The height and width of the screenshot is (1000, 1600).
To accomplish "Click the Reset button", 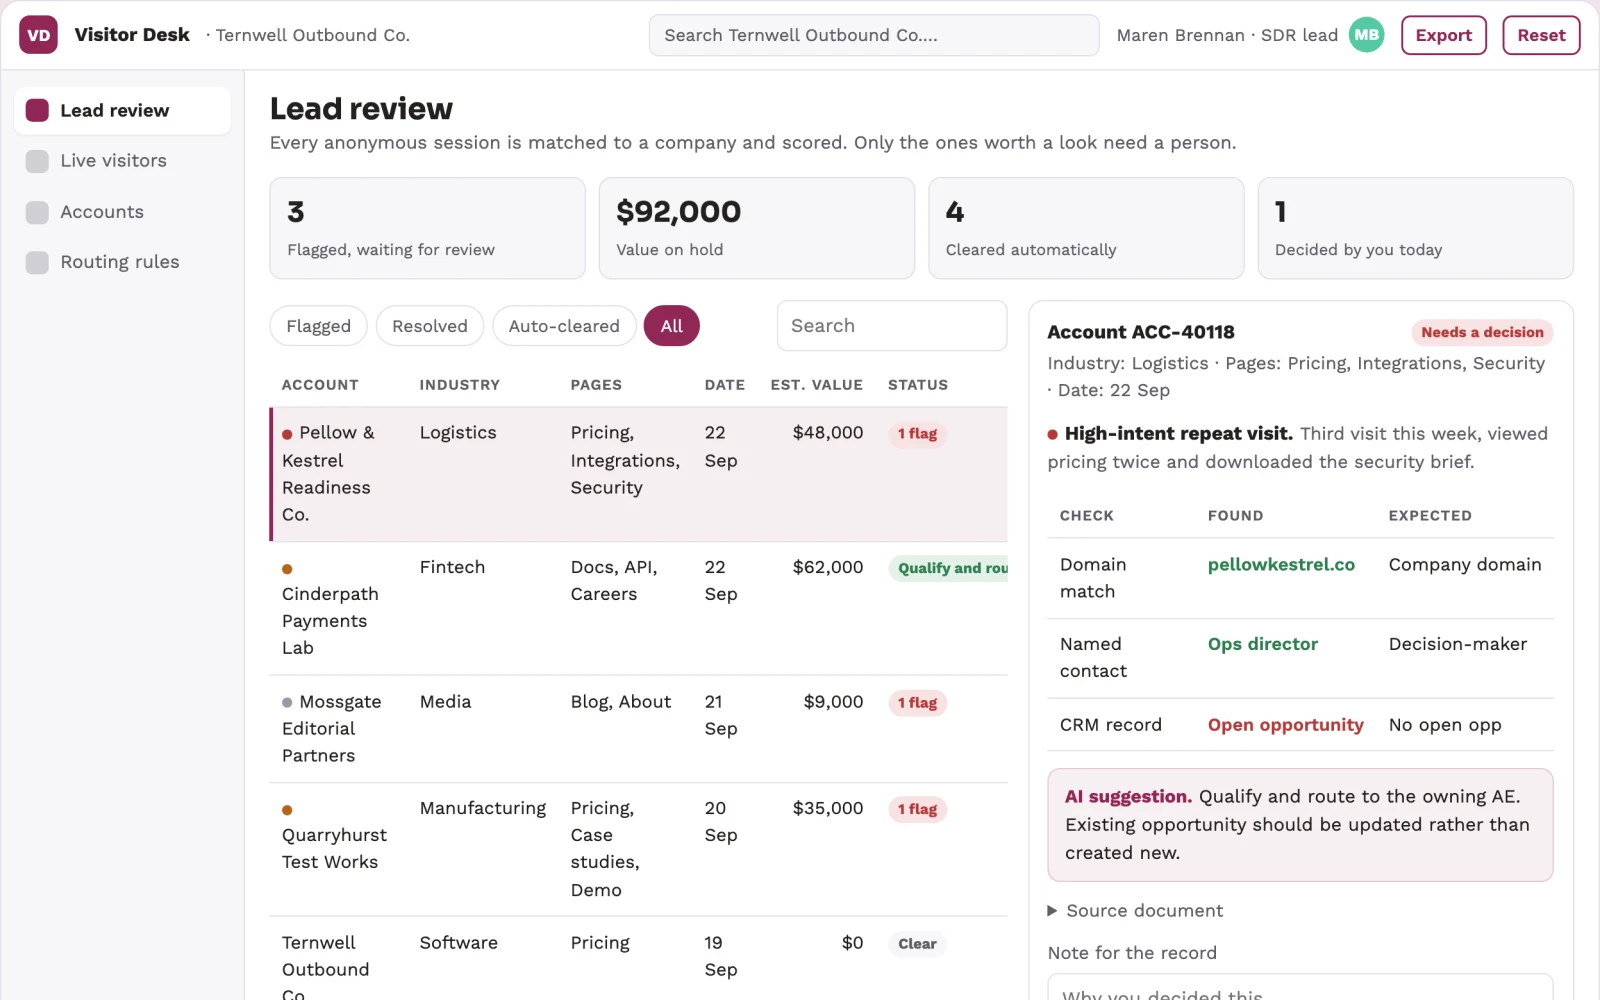I will 1541,35.
